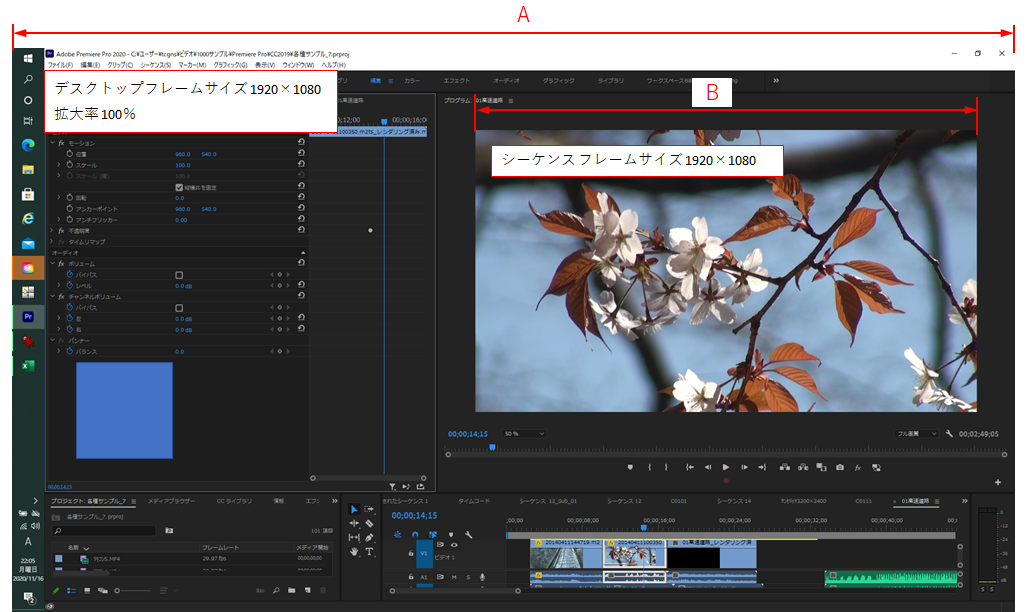Screen dimensions: 1027x612
Task: Select the Pen tool in the Premiere toolbar
Action: pos(370,537)
